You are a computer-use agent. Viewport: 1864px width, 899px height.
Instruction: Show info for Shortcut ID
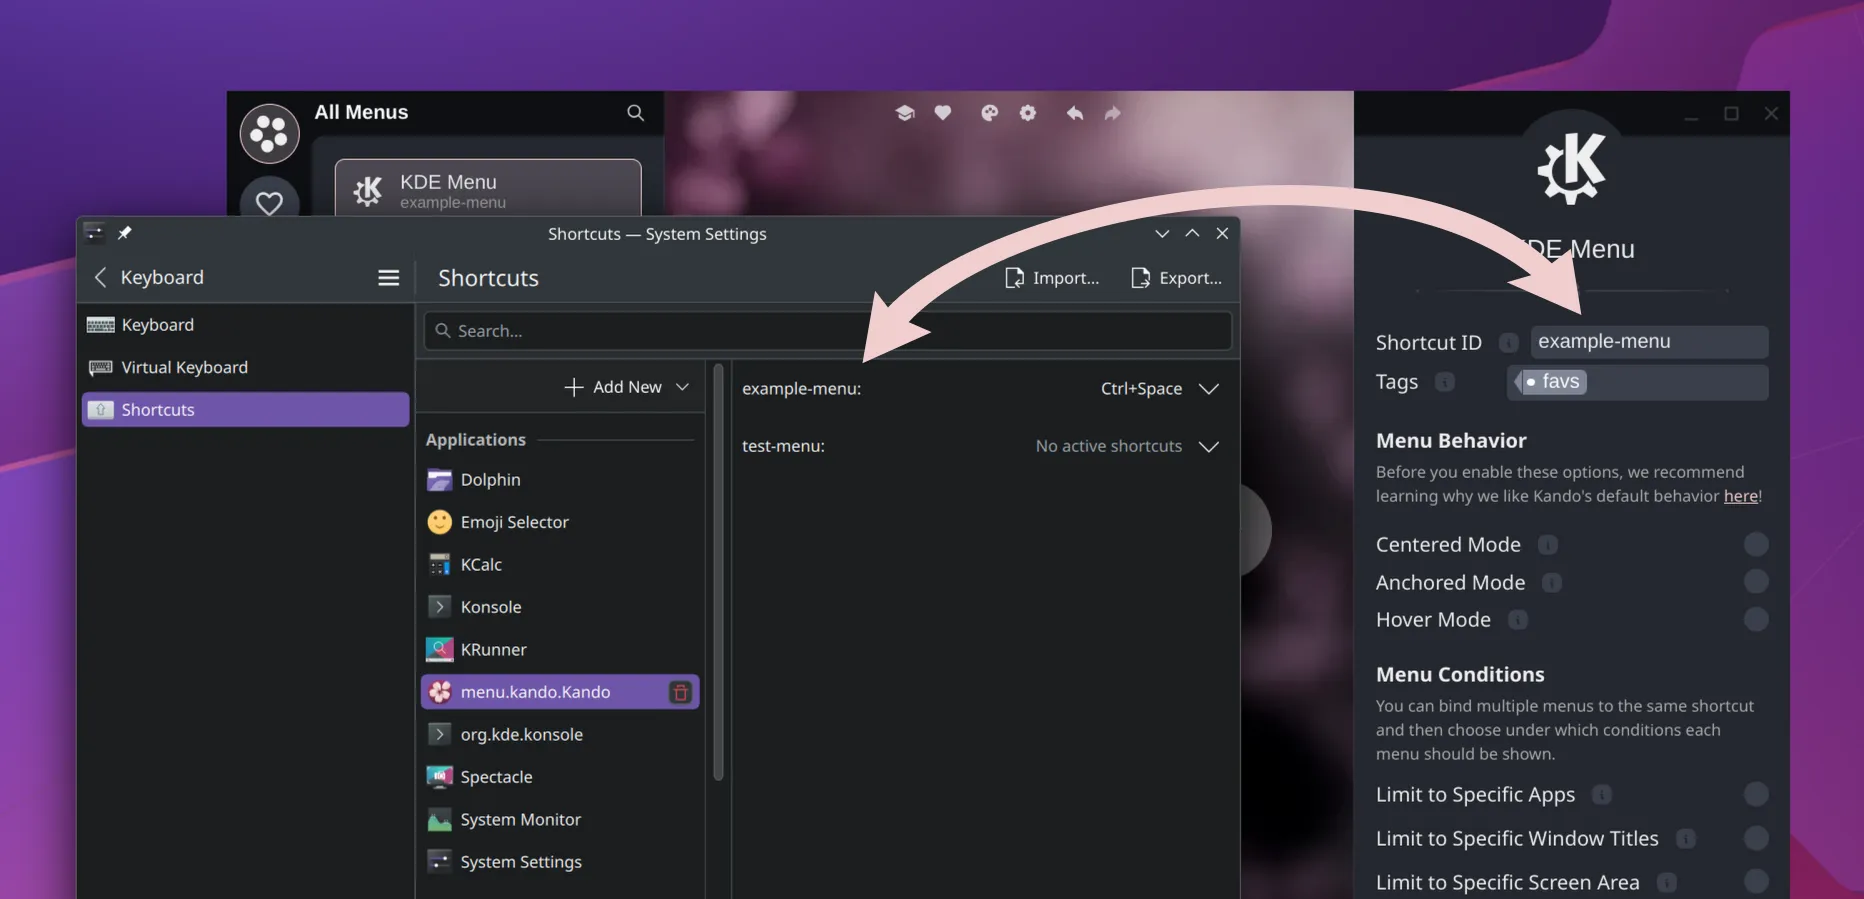(x=1509, y=343)
